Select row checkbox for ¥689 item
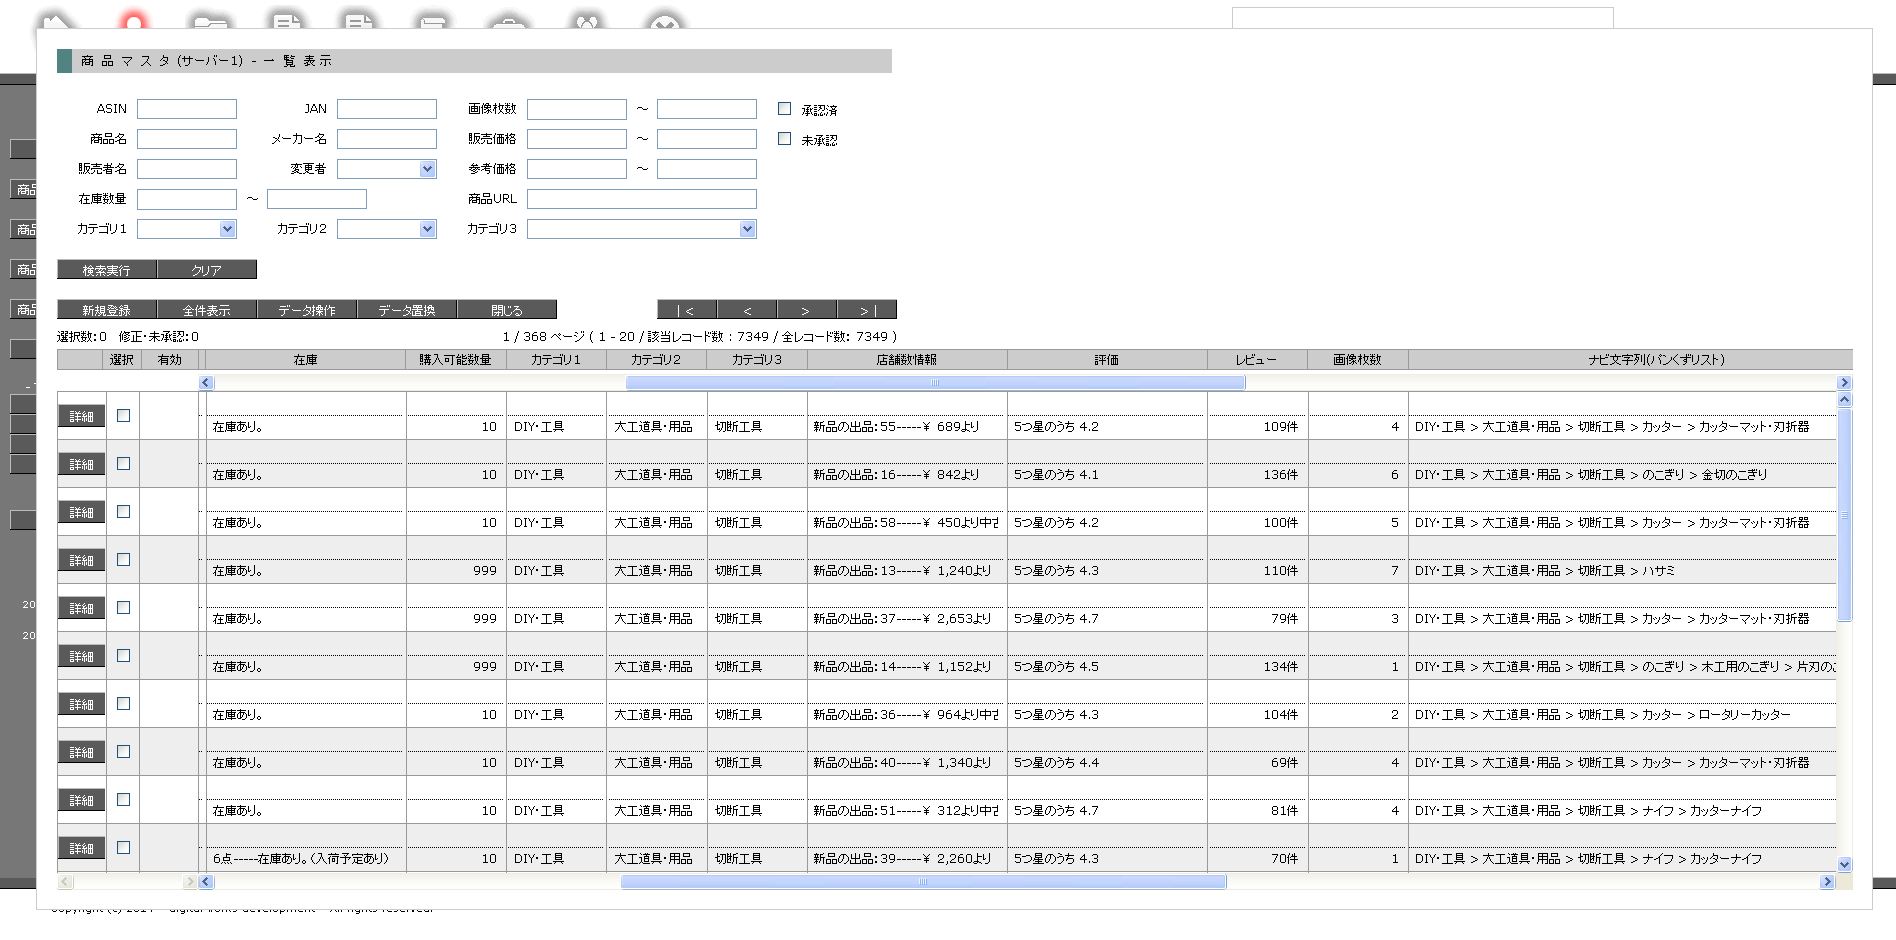 [x=123, y=415]
